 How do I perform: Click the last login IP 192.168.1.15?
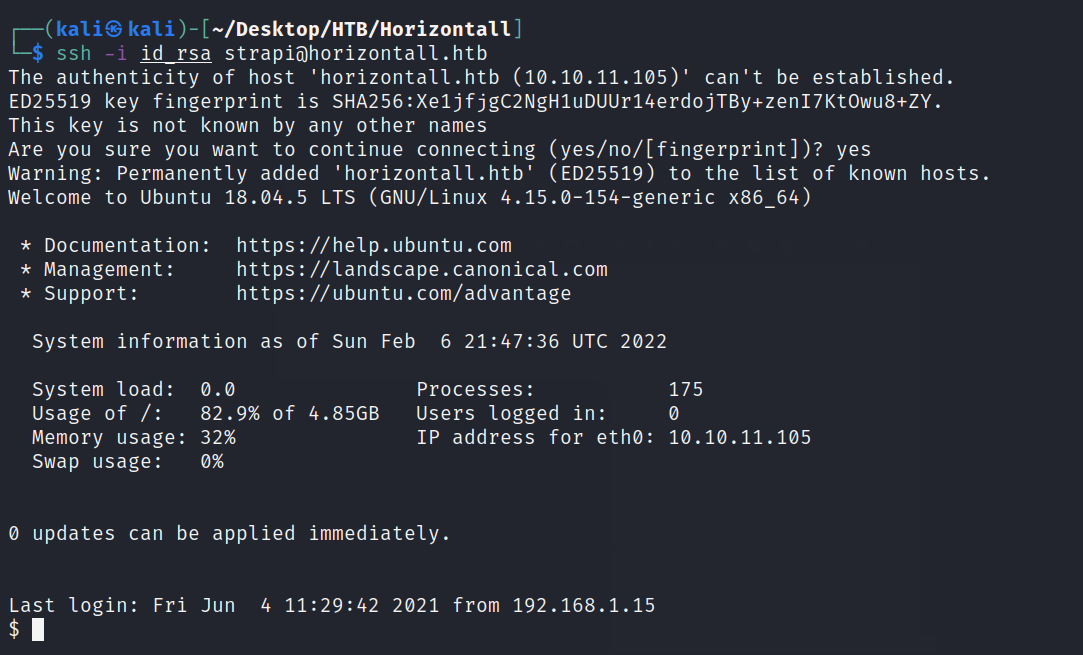[583, 605]
